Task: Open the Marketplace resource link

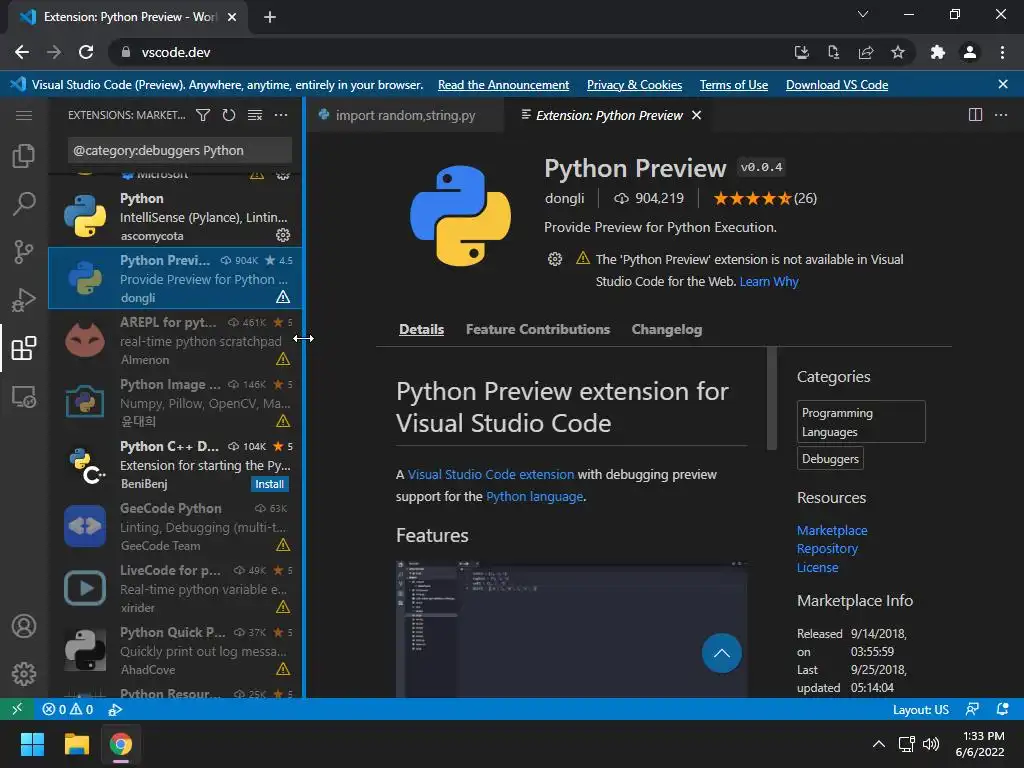Action: click(x=832, y=530)
